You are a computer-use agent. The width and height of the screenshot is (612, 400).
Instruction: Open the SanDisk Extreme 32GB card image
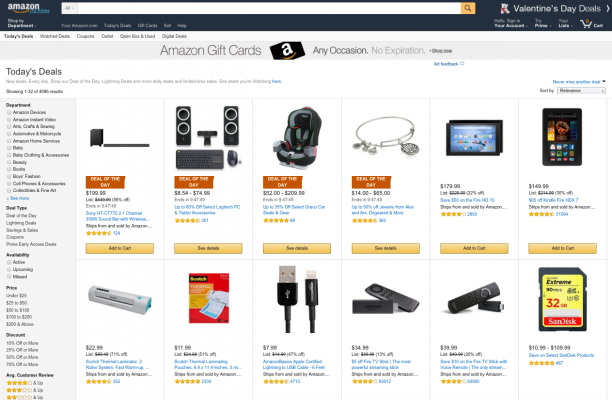click(x=562, y=299)
